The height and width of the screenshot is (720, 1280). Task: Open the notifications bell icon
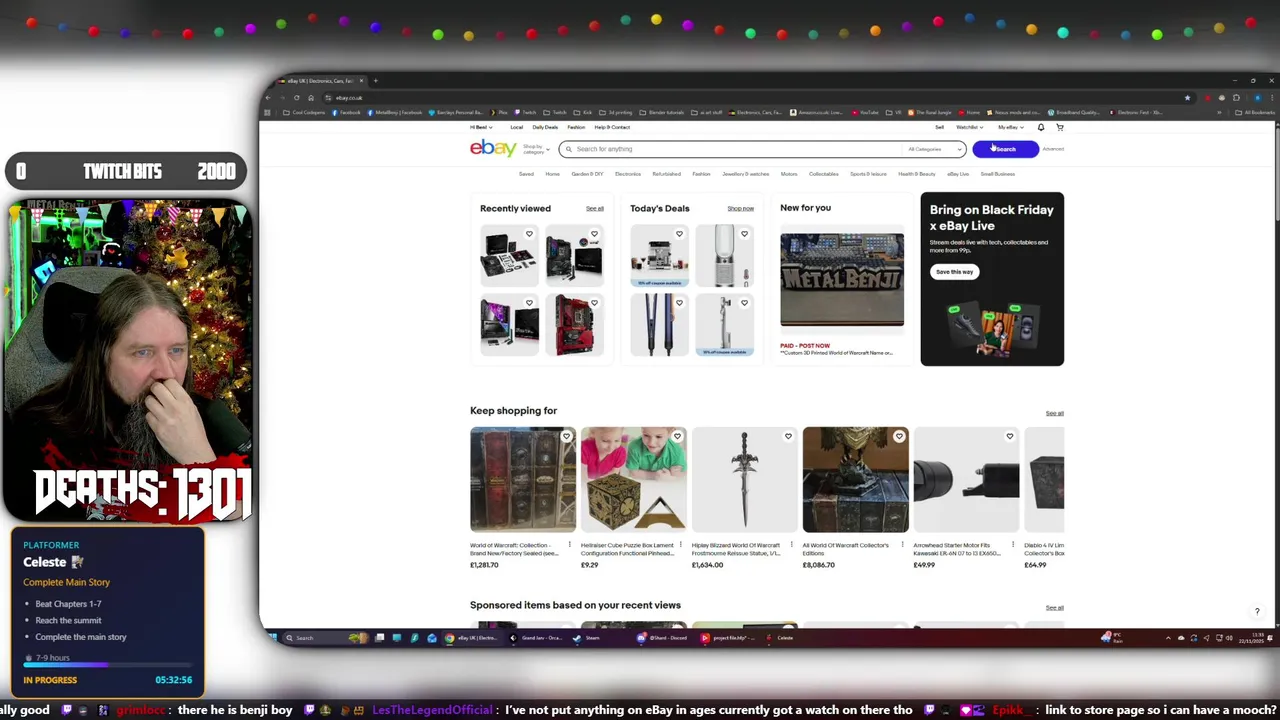[1040, 127]
